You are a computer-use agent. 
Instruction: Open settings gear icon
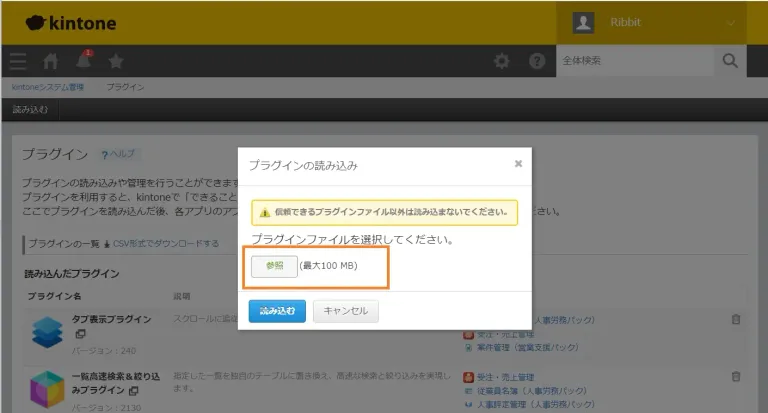[502, 61]
